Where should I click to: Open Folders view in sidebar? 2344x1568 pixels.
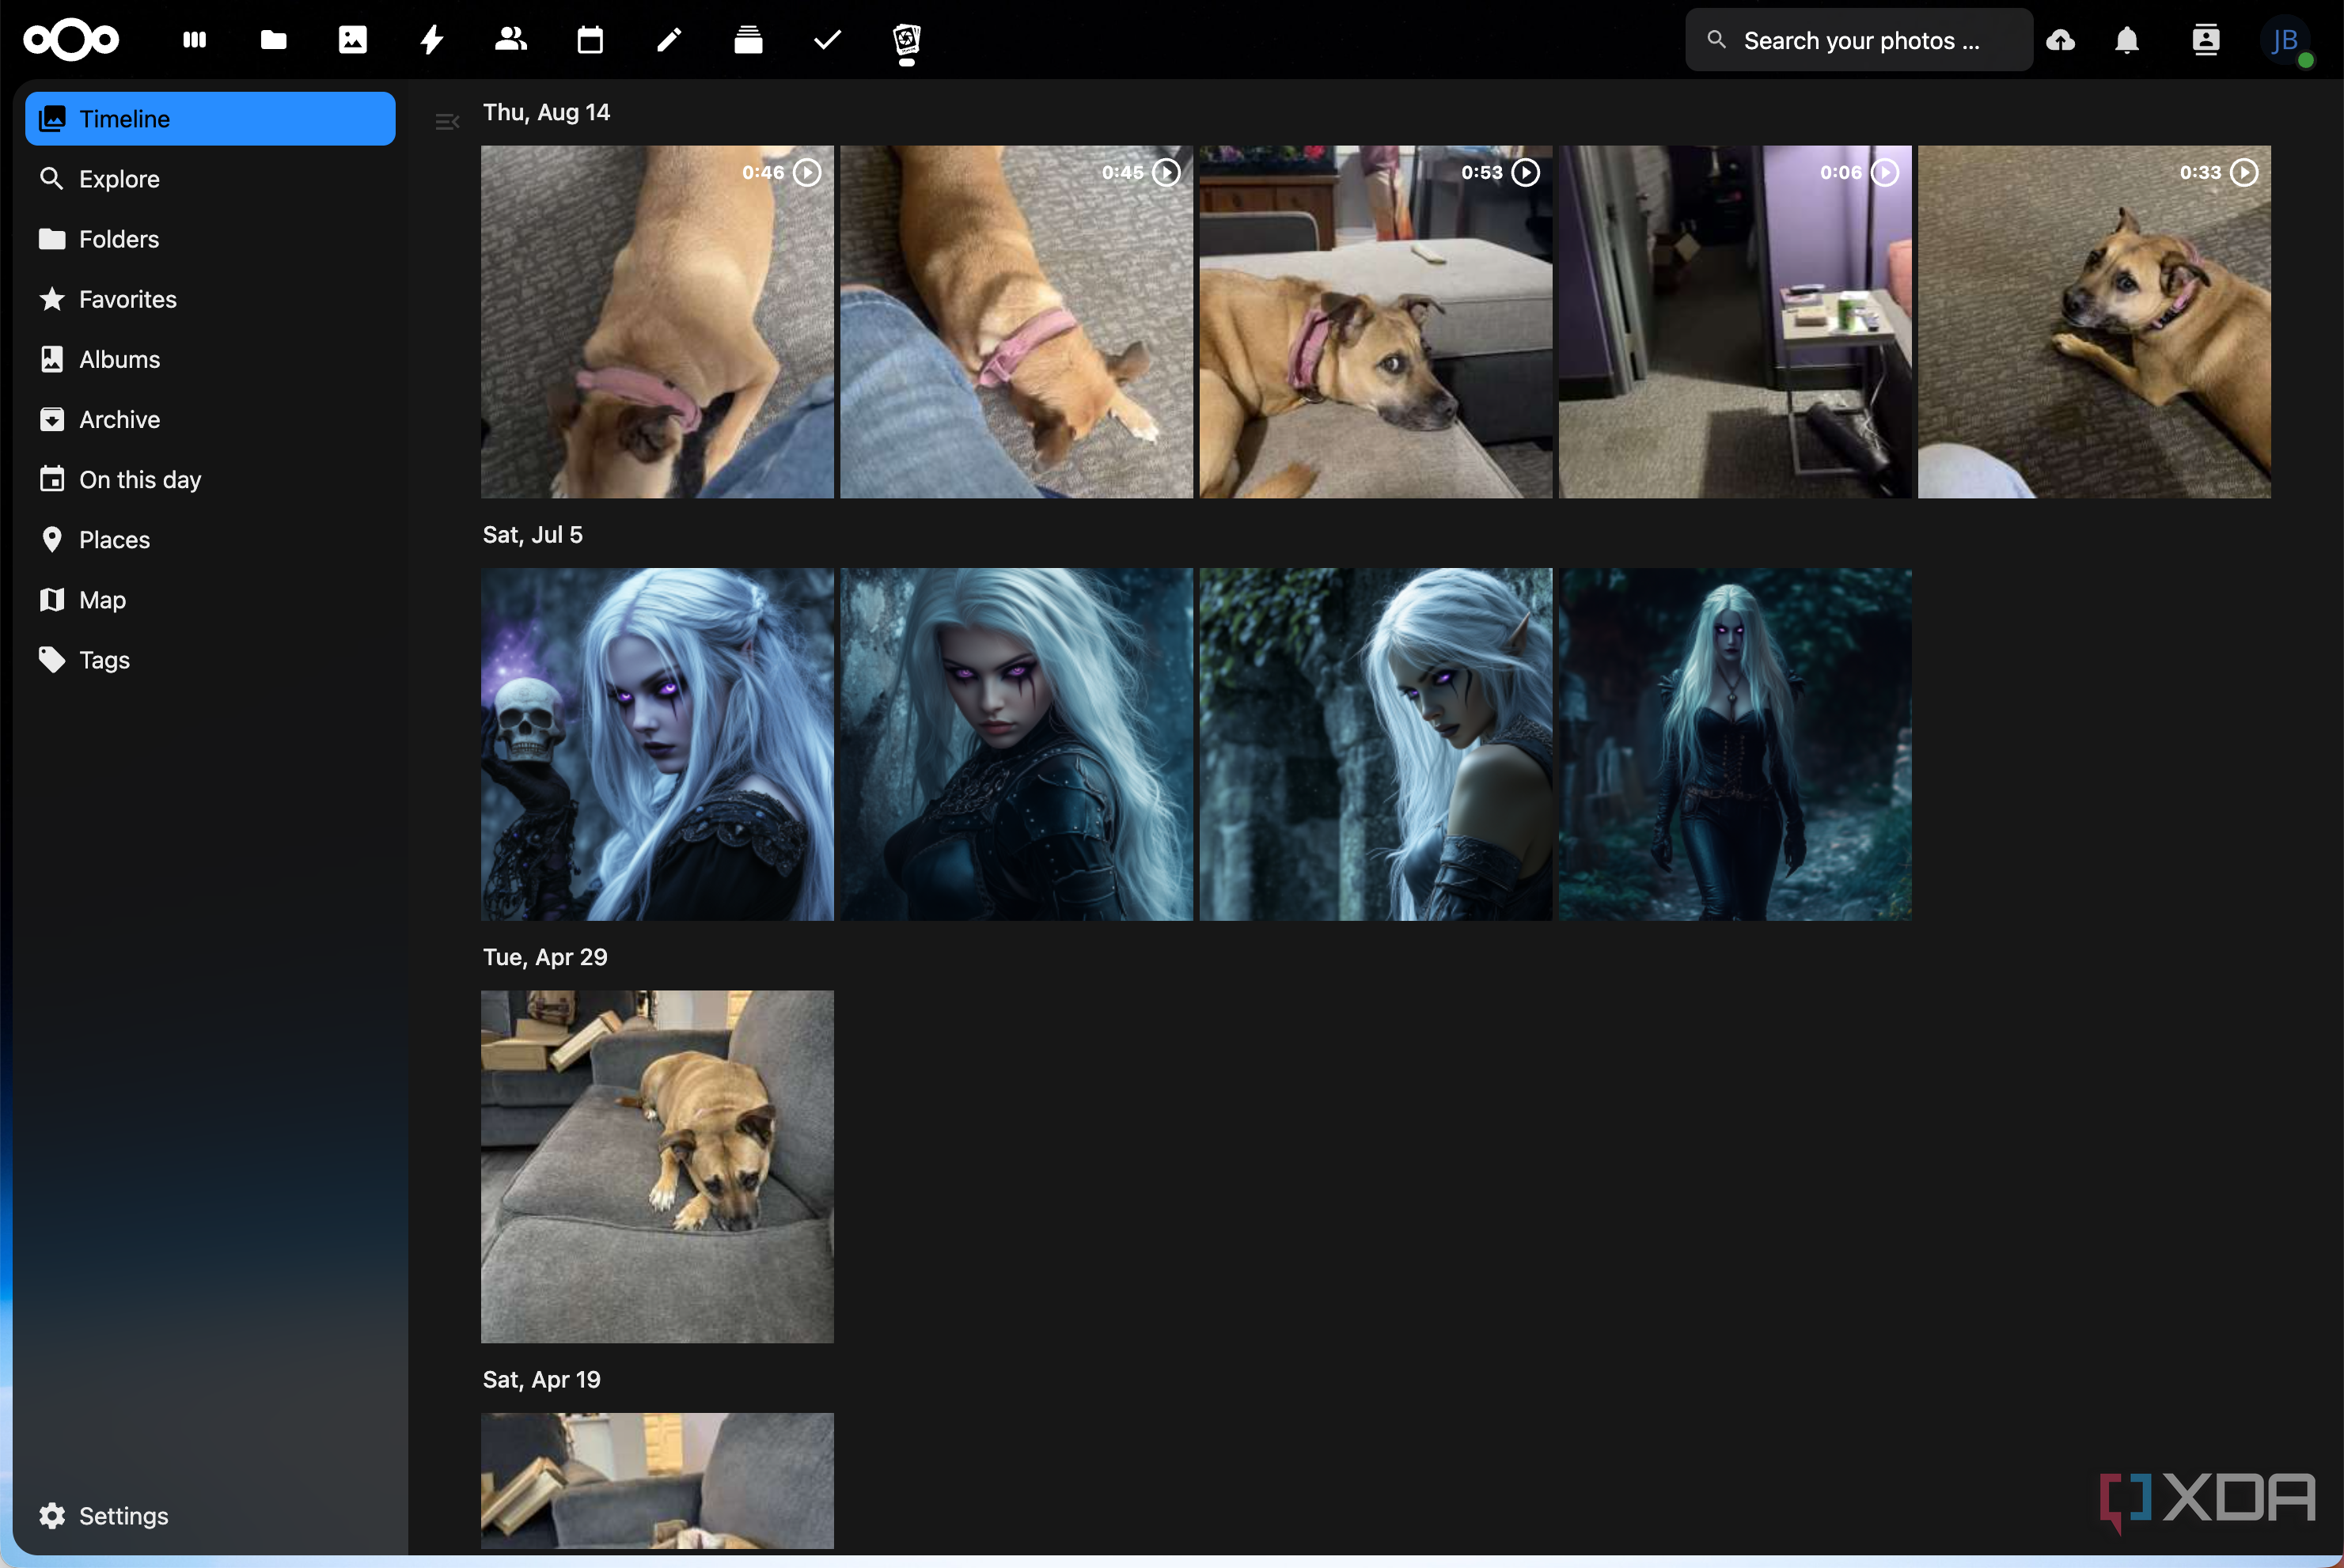210,239
